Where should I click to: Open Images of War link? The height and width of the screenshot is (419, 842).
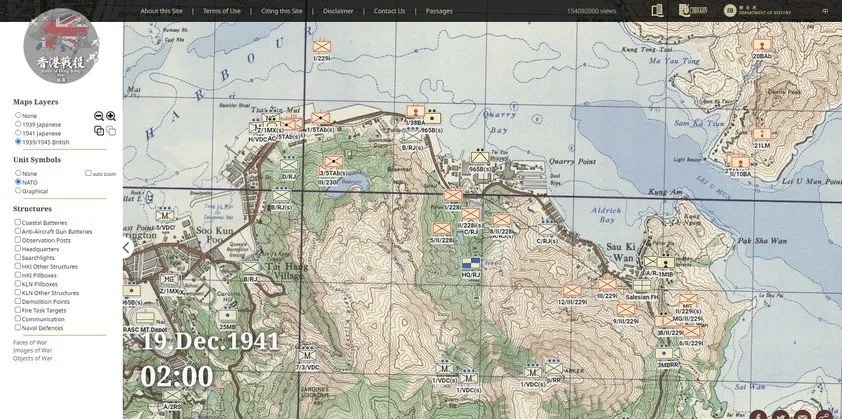coord(32,350)
